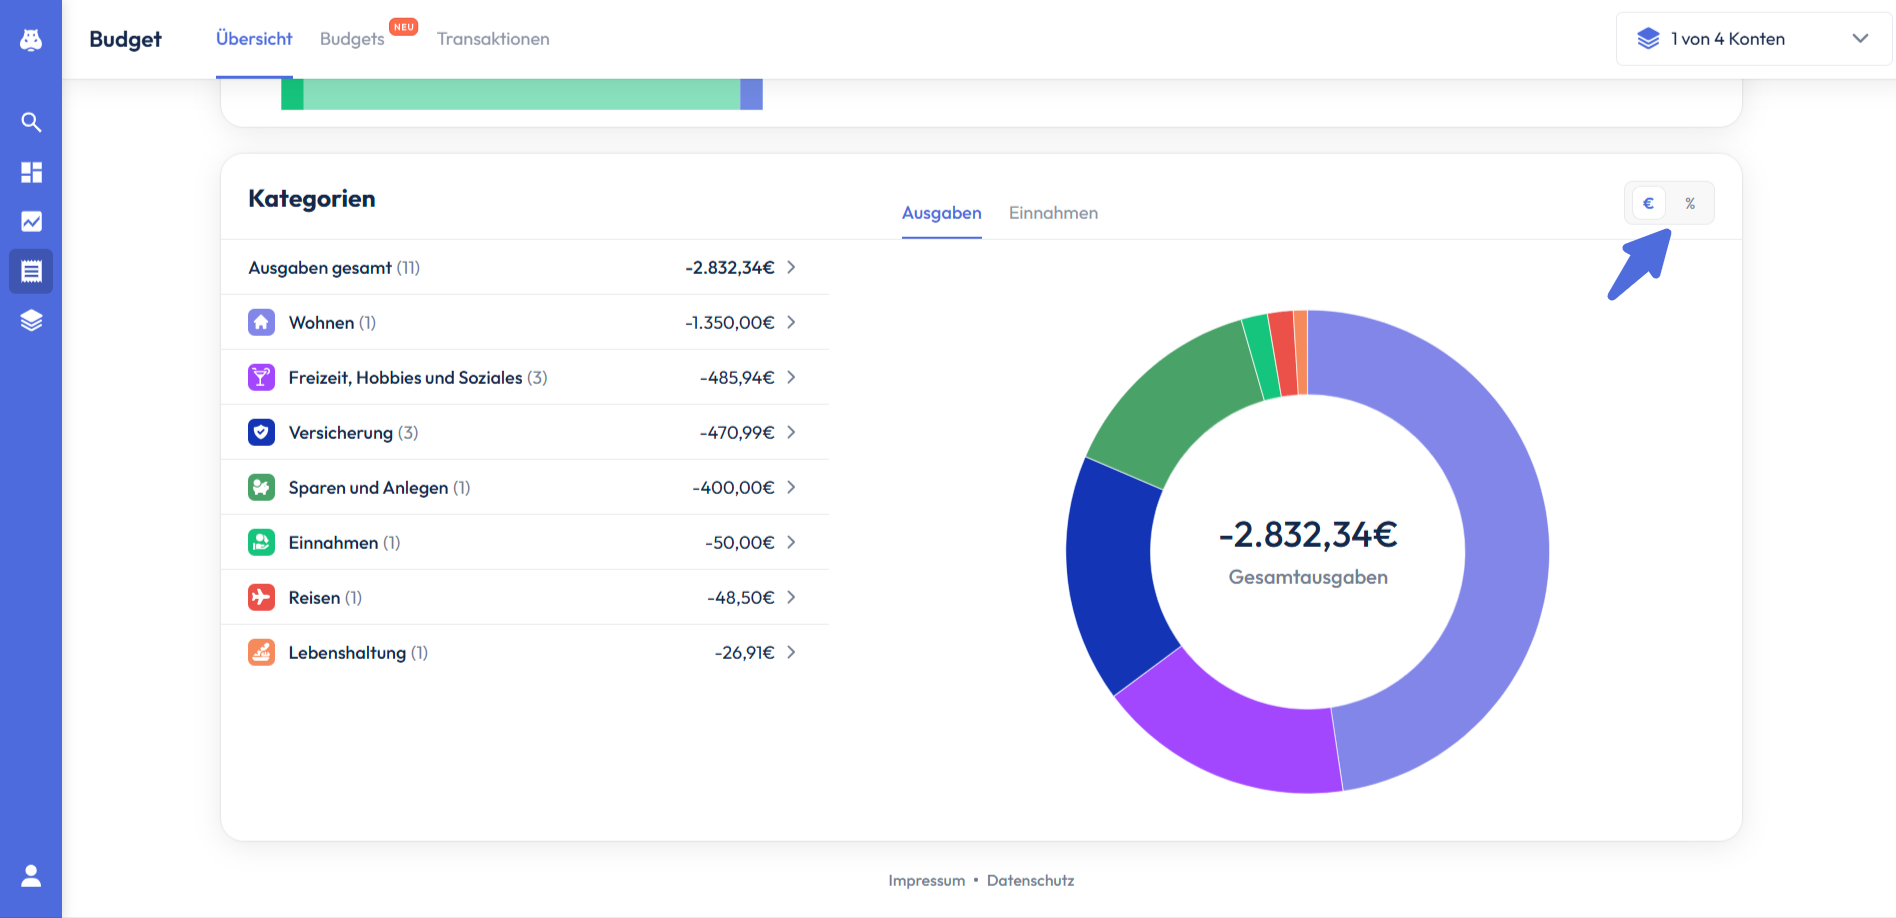Viewport: 1896px width, 918px height.
Task: Click the search icon in sidebar
Action: click(31, 122)
